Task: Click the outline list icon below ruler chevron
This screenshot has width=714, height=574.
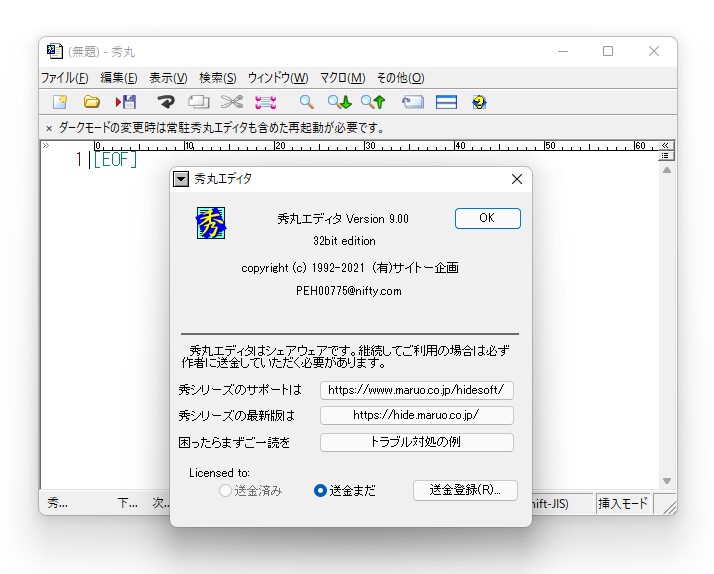Action: click(x=665, y=156)
